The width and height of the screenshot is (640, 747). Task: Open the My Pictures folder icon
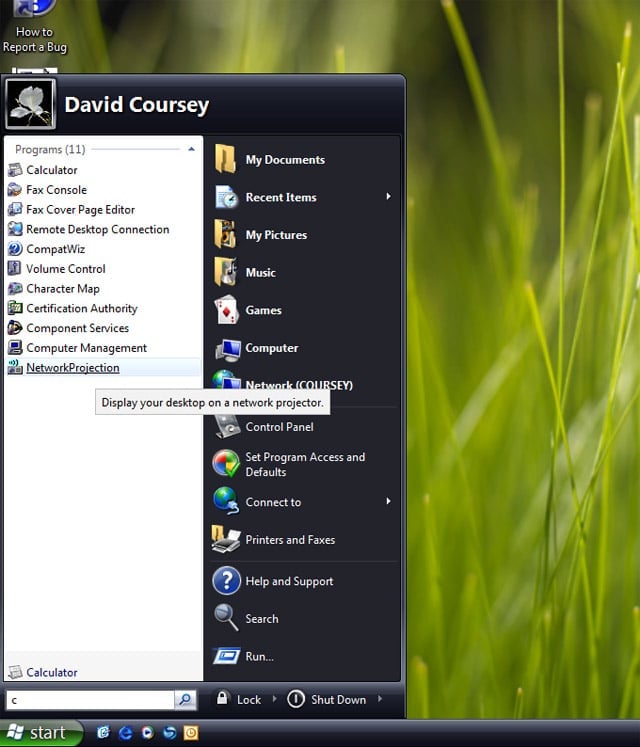[225, 234]
